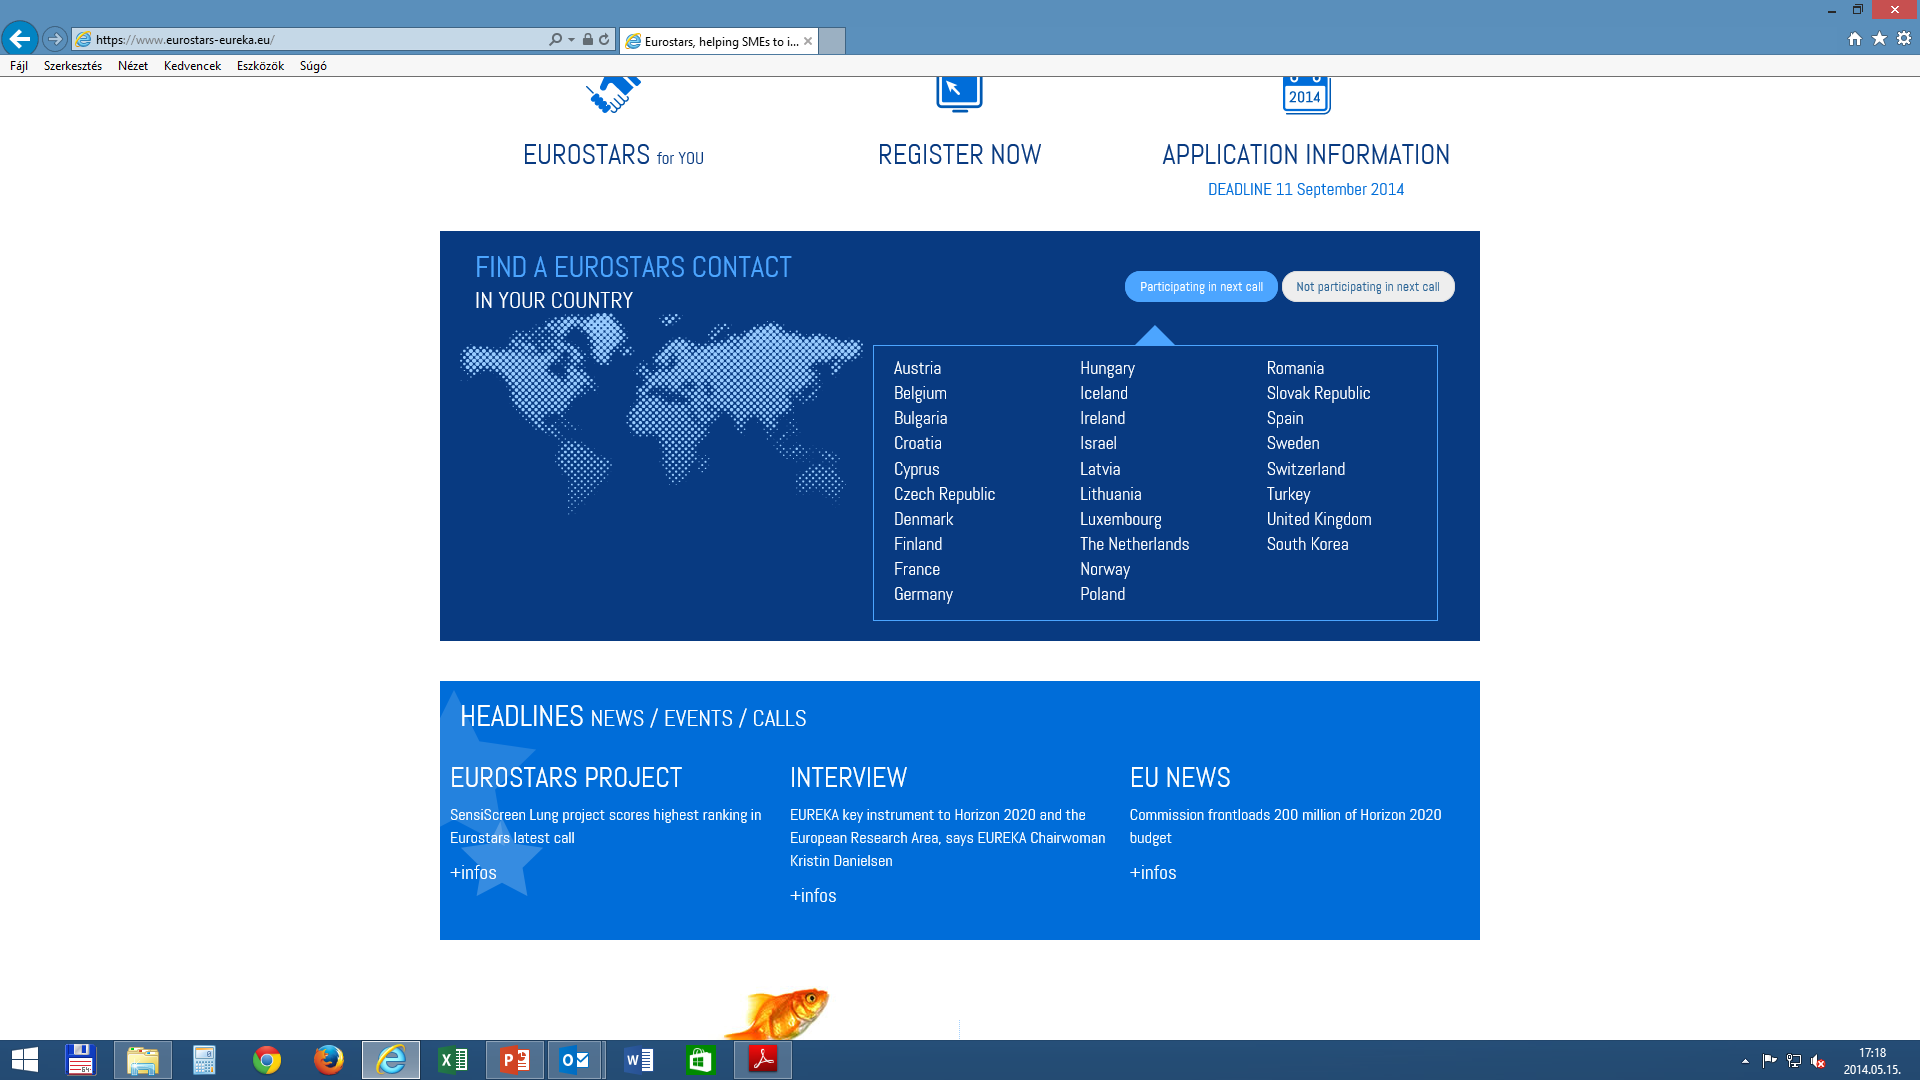1920x1080 pixels.
Task: Open +infos under EU News
Action: click(1153, 873)
